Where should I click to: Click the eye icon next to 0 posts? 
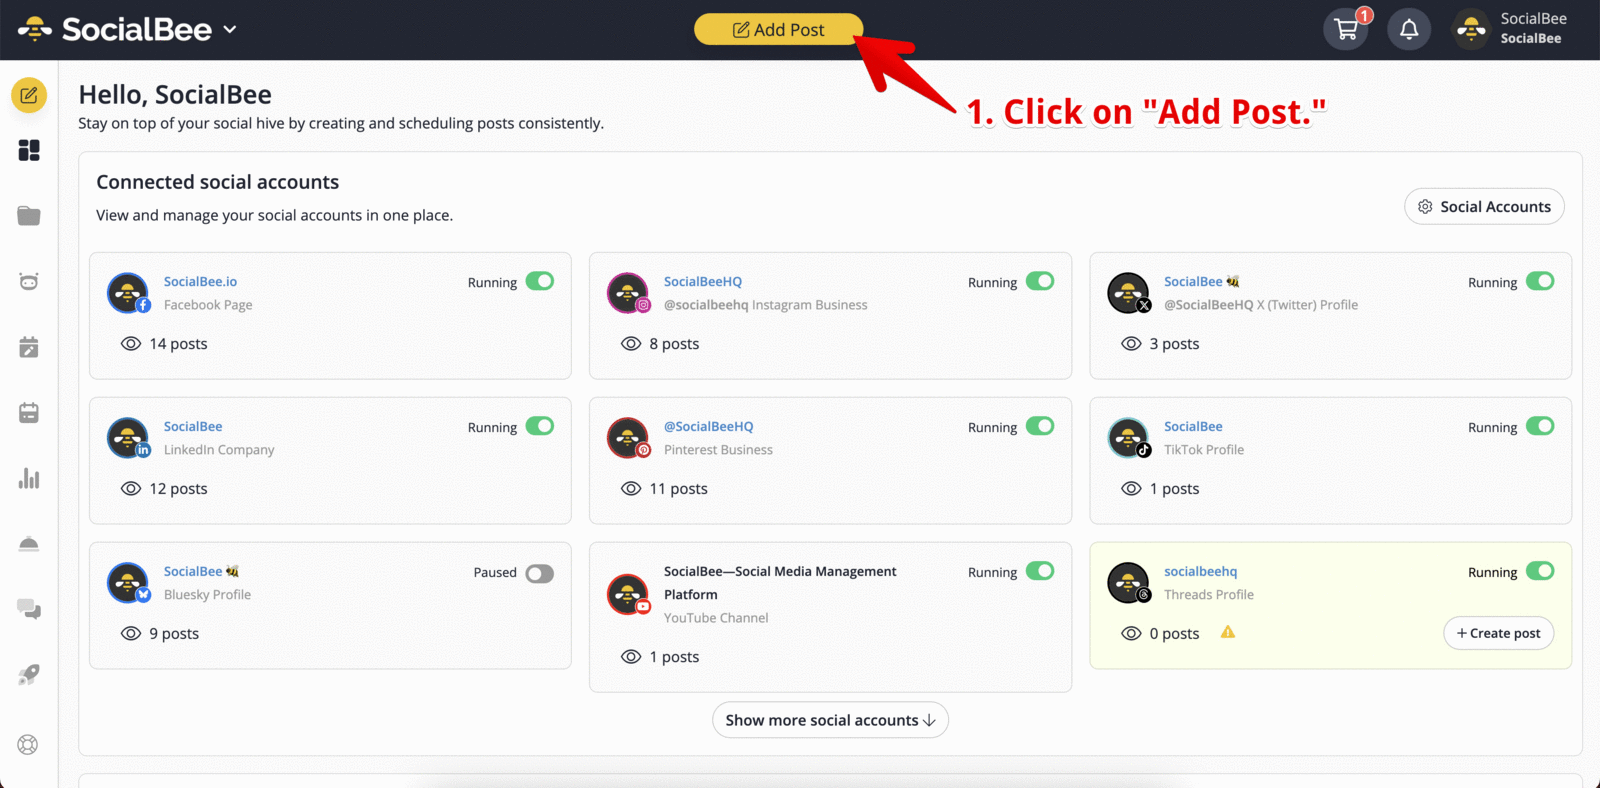(x=1131, y=633)
